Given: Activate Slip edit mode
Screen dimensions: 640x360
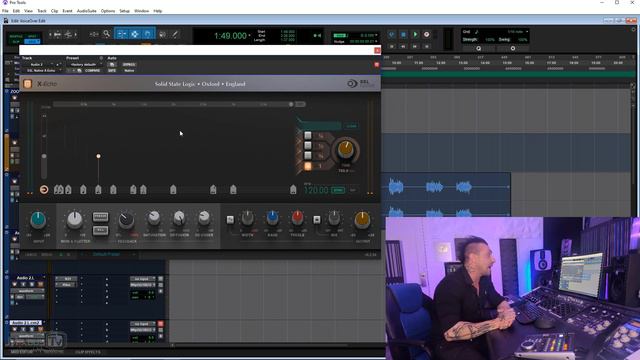Looking at the screenshot, I should [x=16, y=42].
